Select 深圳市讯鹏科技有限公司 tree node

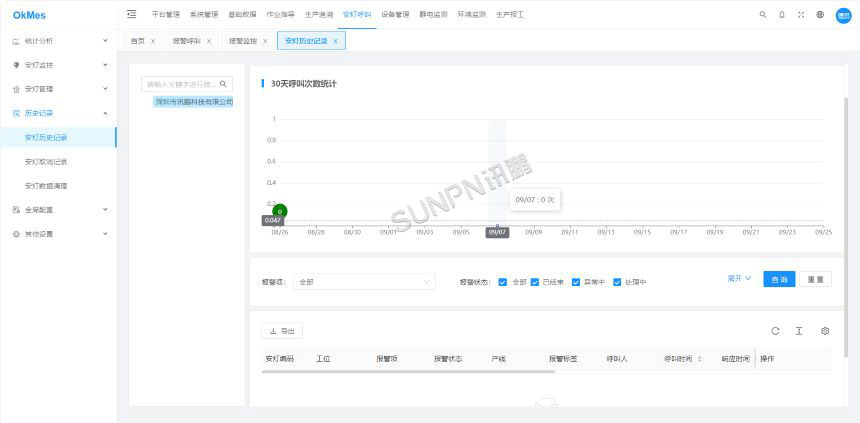[194, 101]
